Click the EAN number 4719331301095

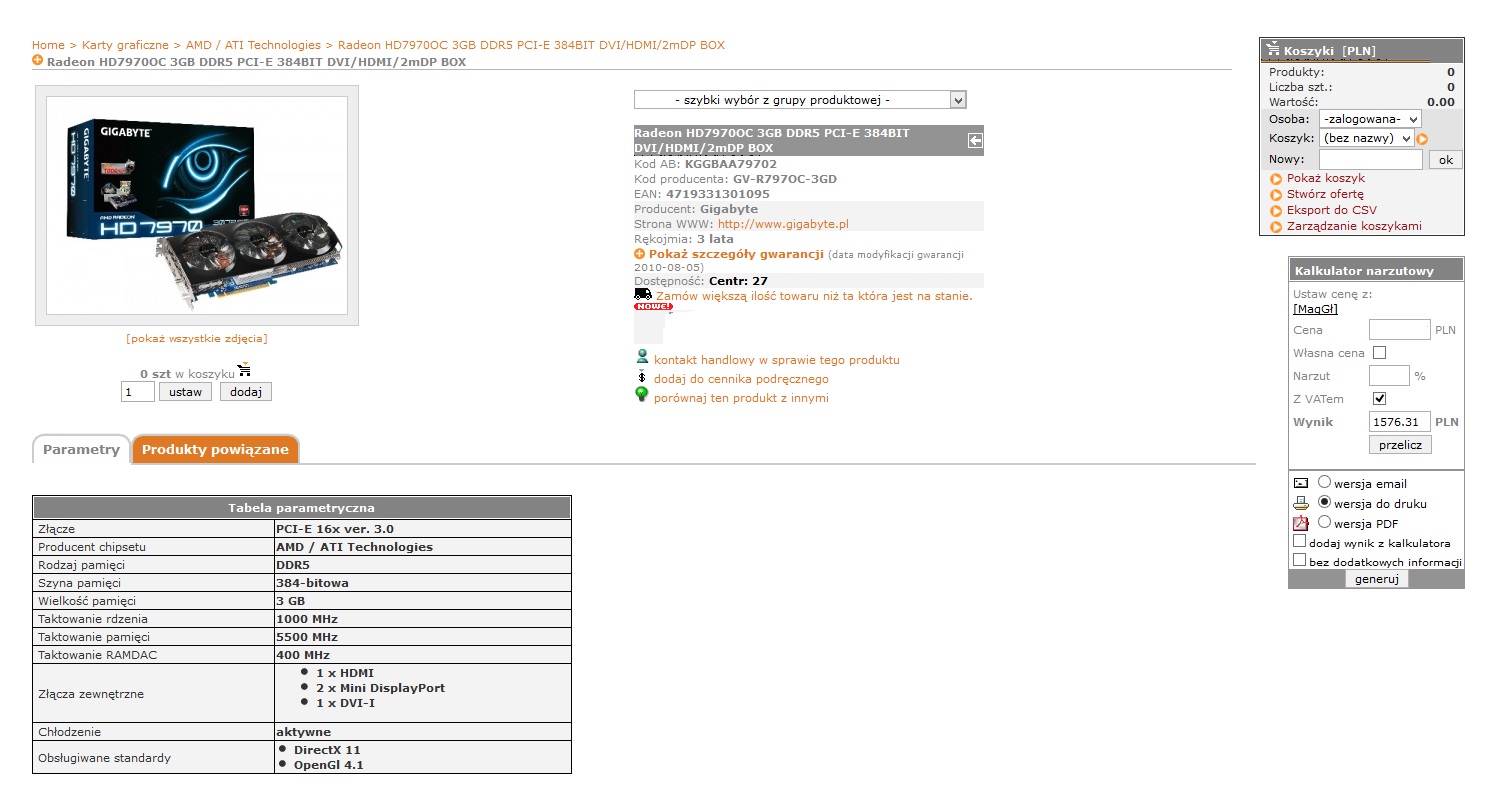pos(718,194)
